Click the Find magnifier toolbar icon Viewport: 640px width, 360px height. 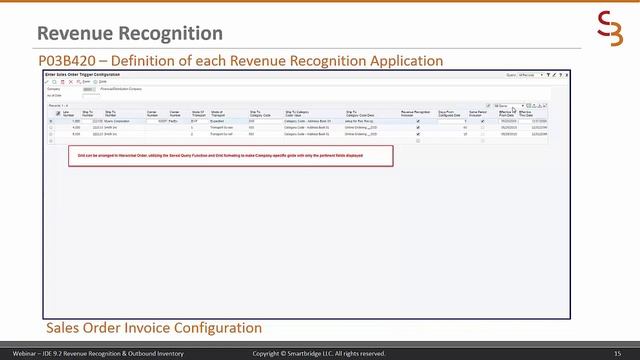pyautogui.click(x=54, y=82)
